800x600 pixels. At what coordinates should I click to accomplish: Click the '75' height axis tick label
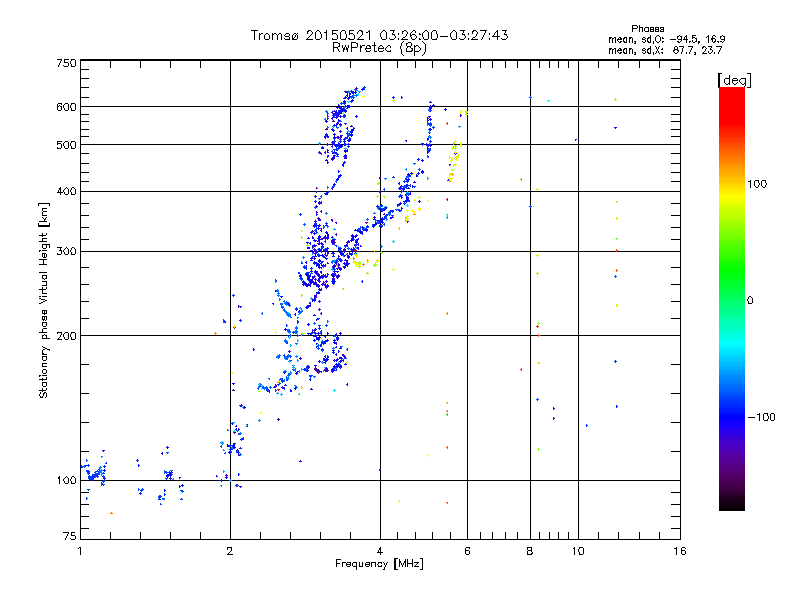tap(70, 536)
